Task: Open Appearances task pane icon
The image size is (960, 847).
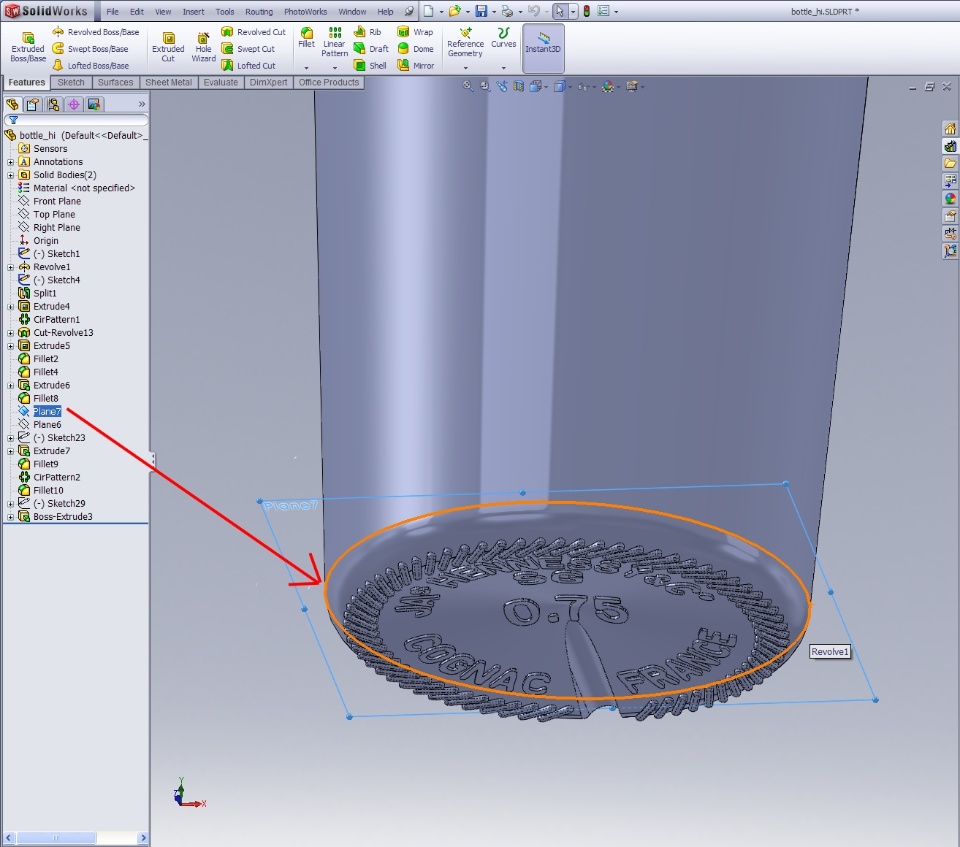Action: (950, 198)
